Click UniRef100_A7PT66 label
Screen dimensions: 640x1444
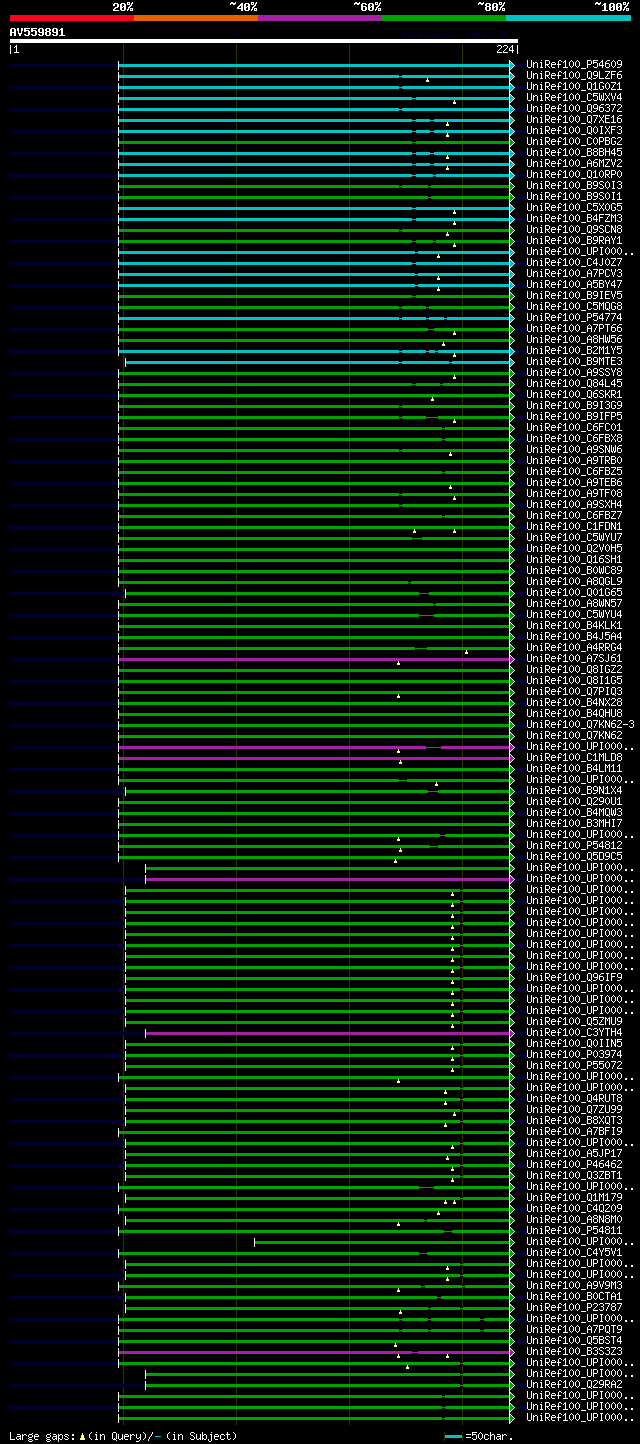click(574, 329)
